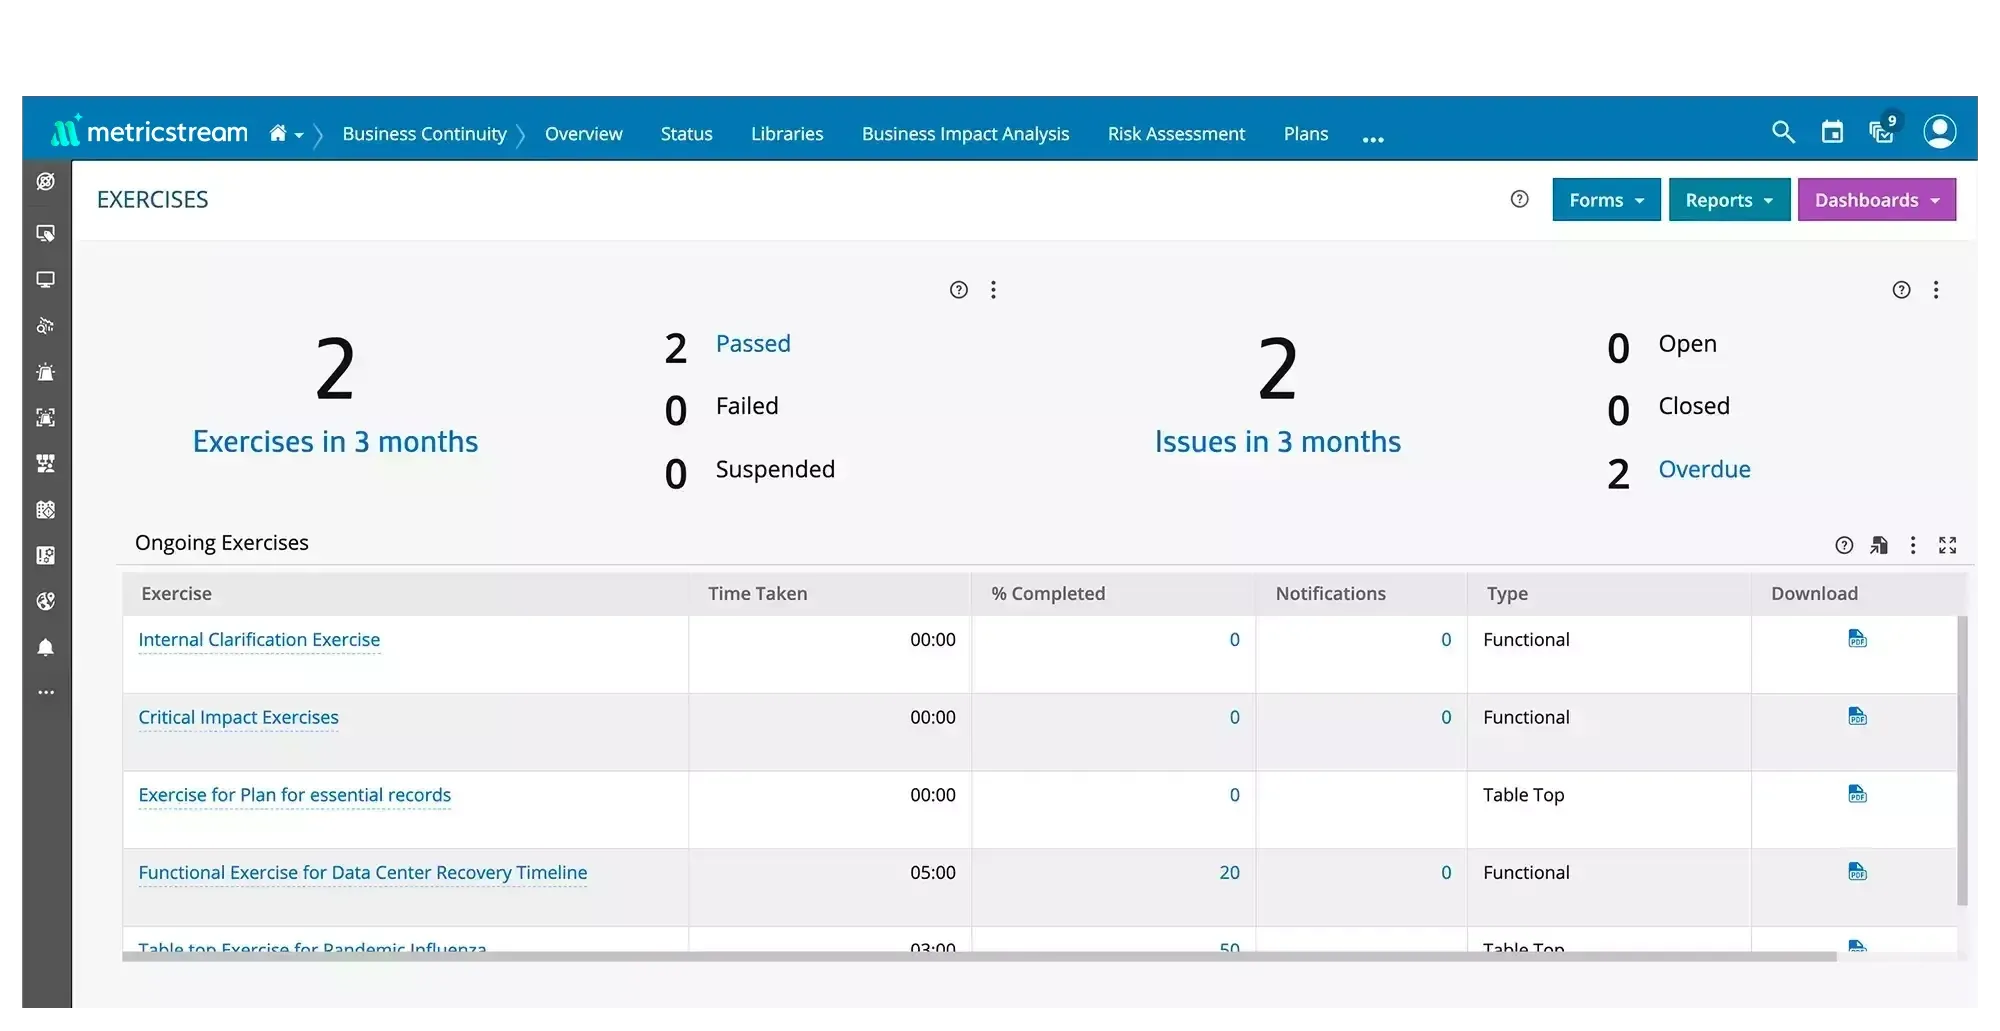Image resolution: width=2000 pixels, height=1031 pixels.
Task: Download PDF for Internal Clarification Exercise
Action: pos(1858,639)
